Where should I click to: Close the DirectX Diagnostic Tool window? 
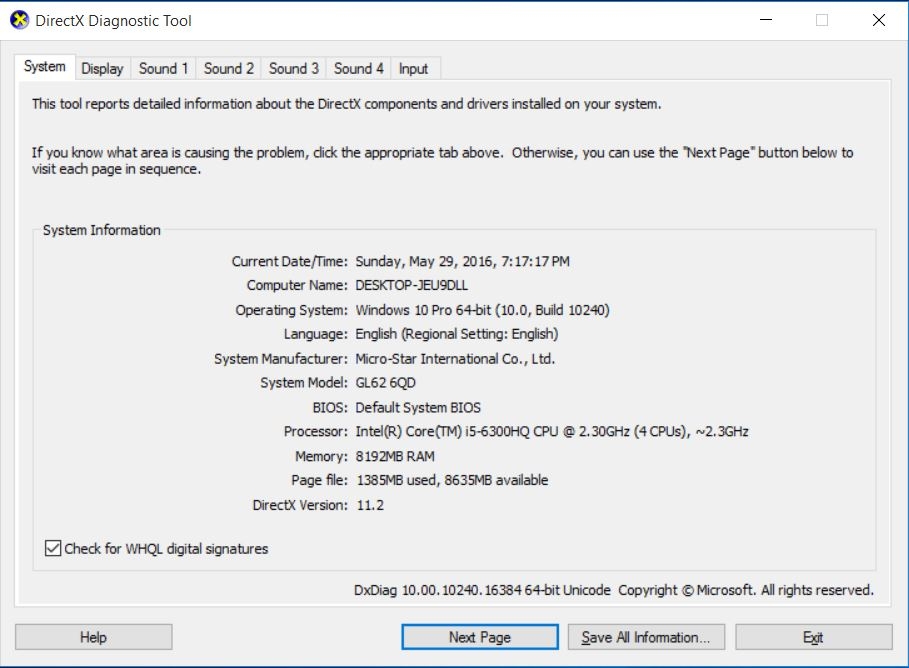click(879, 20)
